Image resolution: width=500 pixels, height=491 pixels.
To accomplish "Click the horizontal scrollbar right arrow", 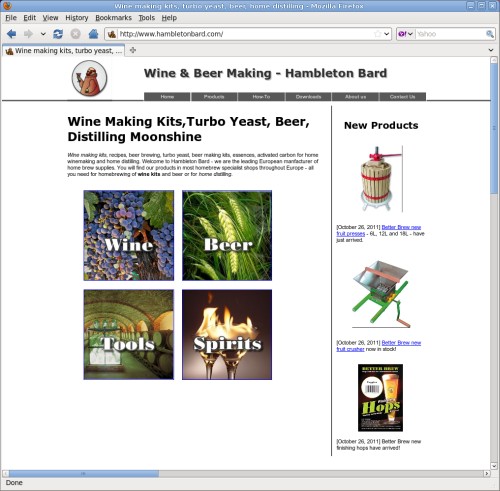I will tap(487, 473).
